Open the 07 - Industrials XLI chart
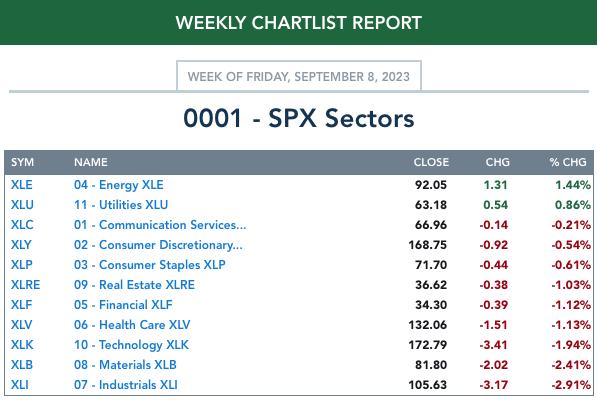This screenshot has width=597, height=400. coord(126,385)
